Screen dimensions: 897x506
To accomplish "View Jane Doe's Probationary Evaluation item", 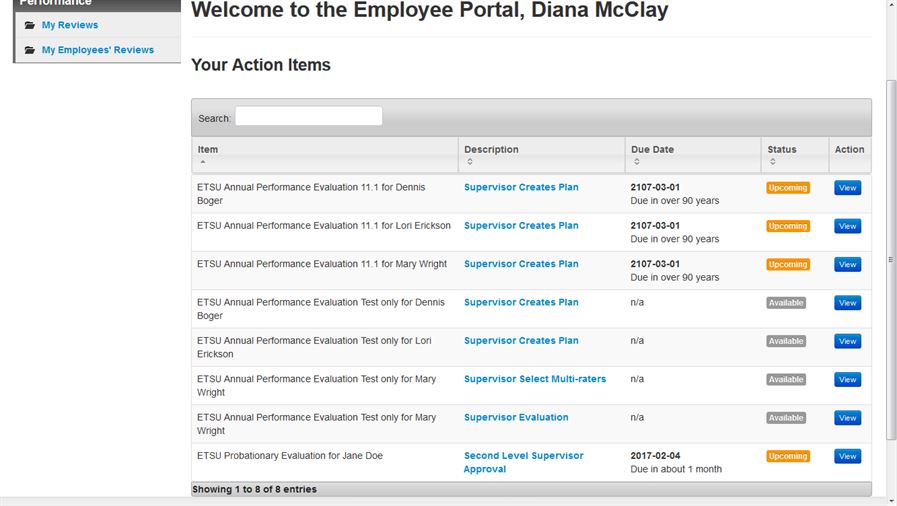I will pos(847,456).
